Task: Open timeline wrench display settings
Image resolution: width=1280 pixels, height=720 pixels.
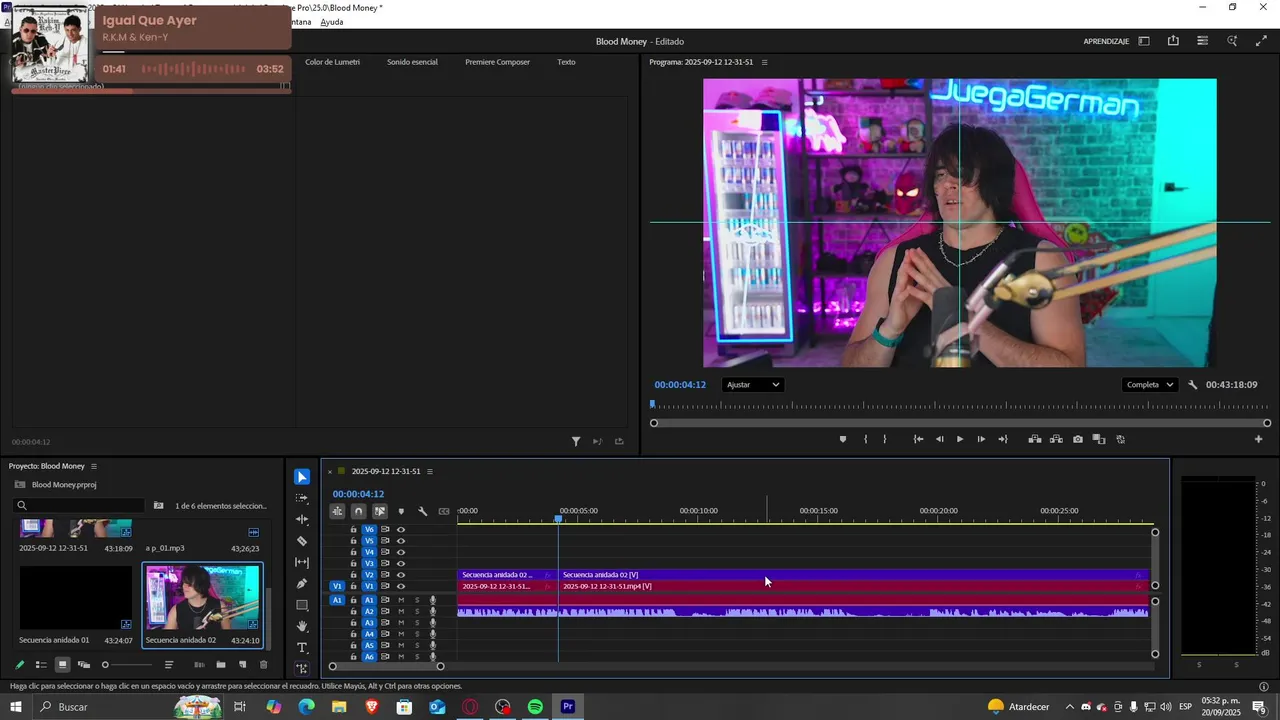Action: [x=422, y=511]
